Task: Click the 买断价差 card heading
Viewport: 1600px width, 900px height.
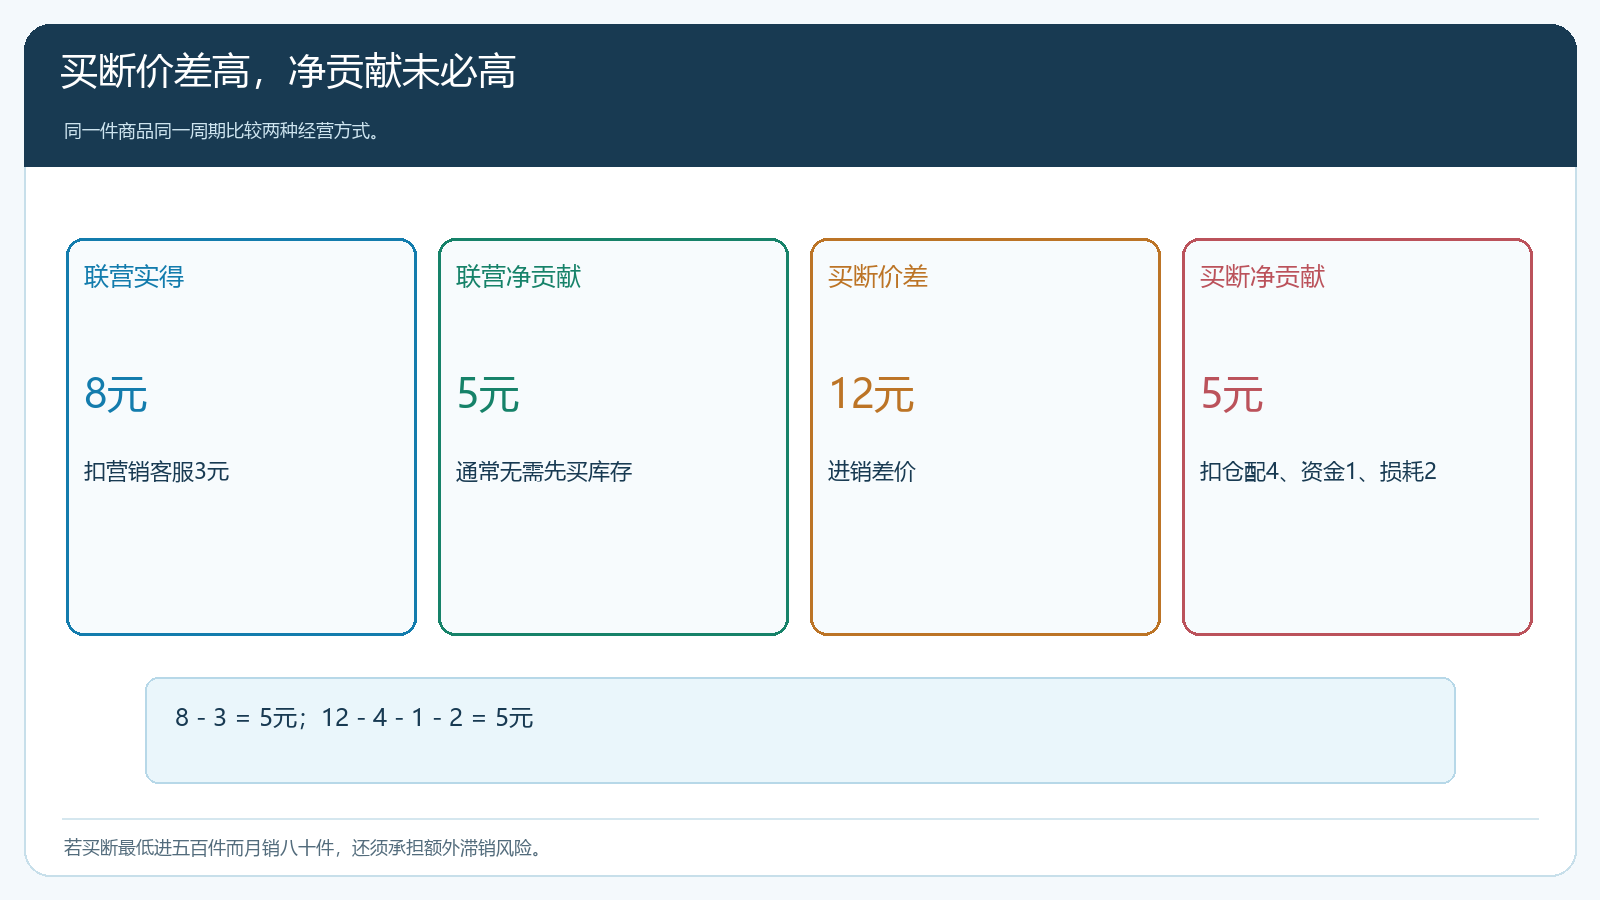Action: tap(878, 277)
